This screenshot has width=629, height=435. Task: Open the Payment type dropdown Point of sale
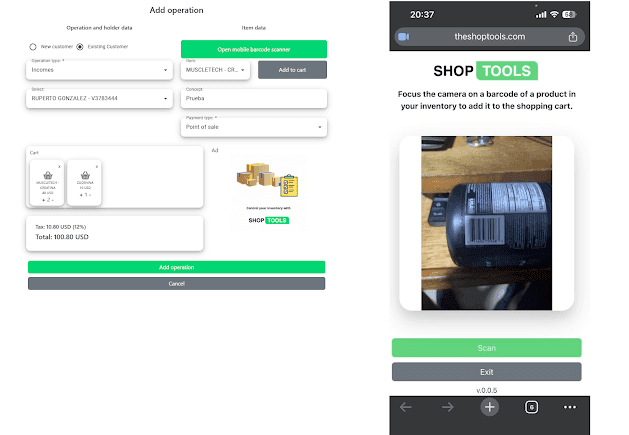click(x=254, y=127)
